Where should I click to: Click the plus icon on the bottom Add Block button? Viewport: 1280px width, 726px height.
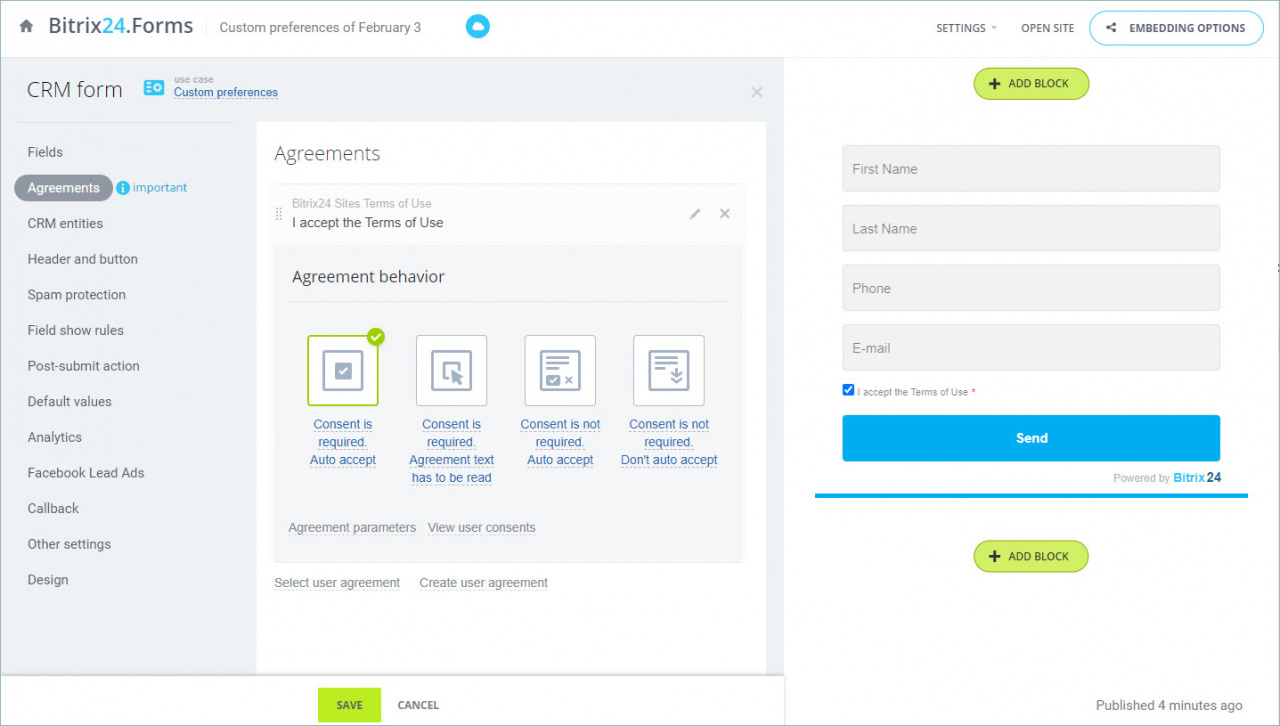coord(994,557)
